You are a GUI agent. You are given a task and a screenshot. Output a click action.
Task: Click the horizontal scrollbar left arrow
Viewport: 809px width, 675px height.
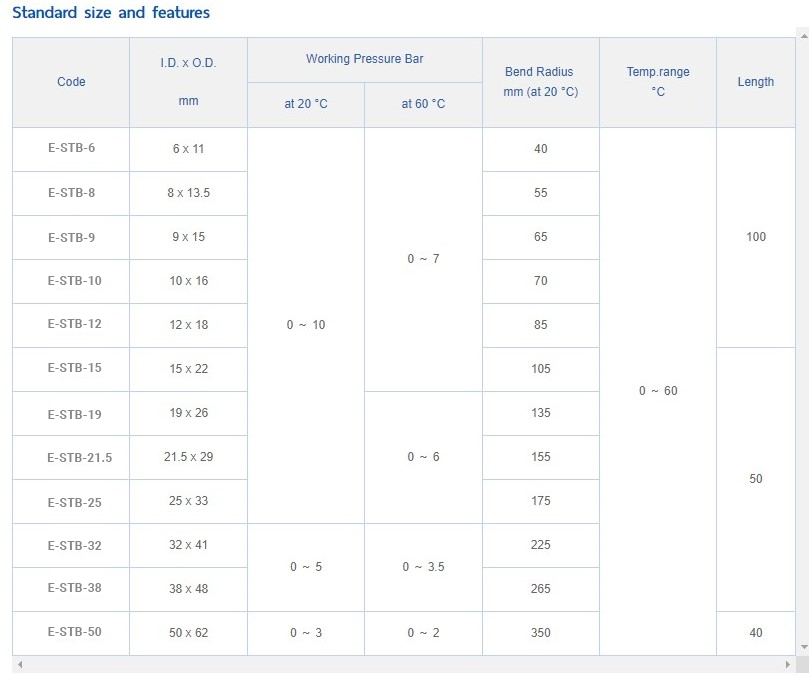pyautogui.click(x=19, y=664)
